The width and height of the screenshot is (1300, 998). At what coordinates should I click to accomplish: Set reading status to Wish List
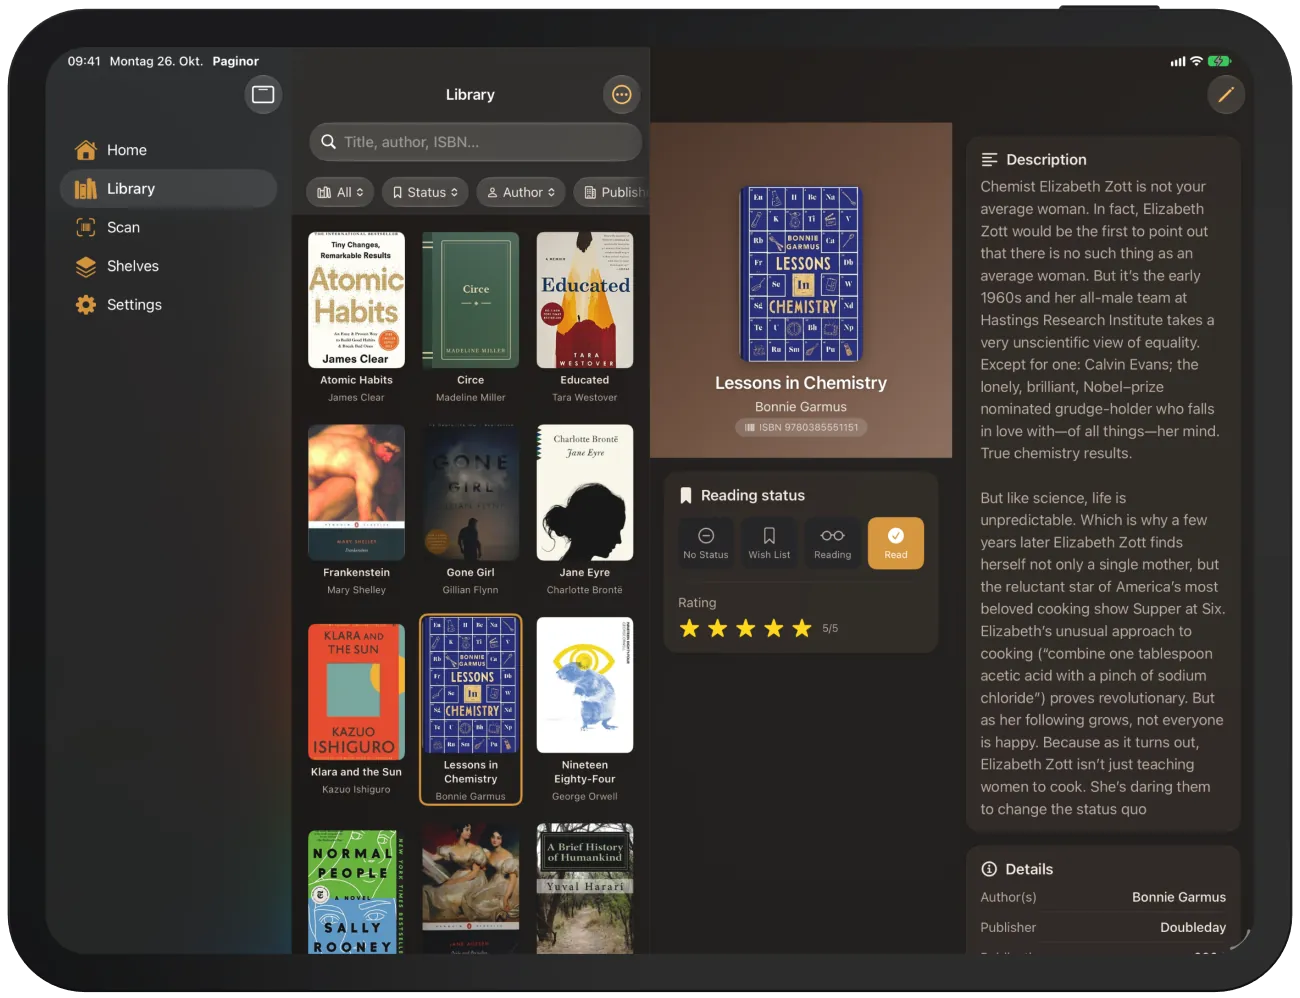[x=769, y=543]
